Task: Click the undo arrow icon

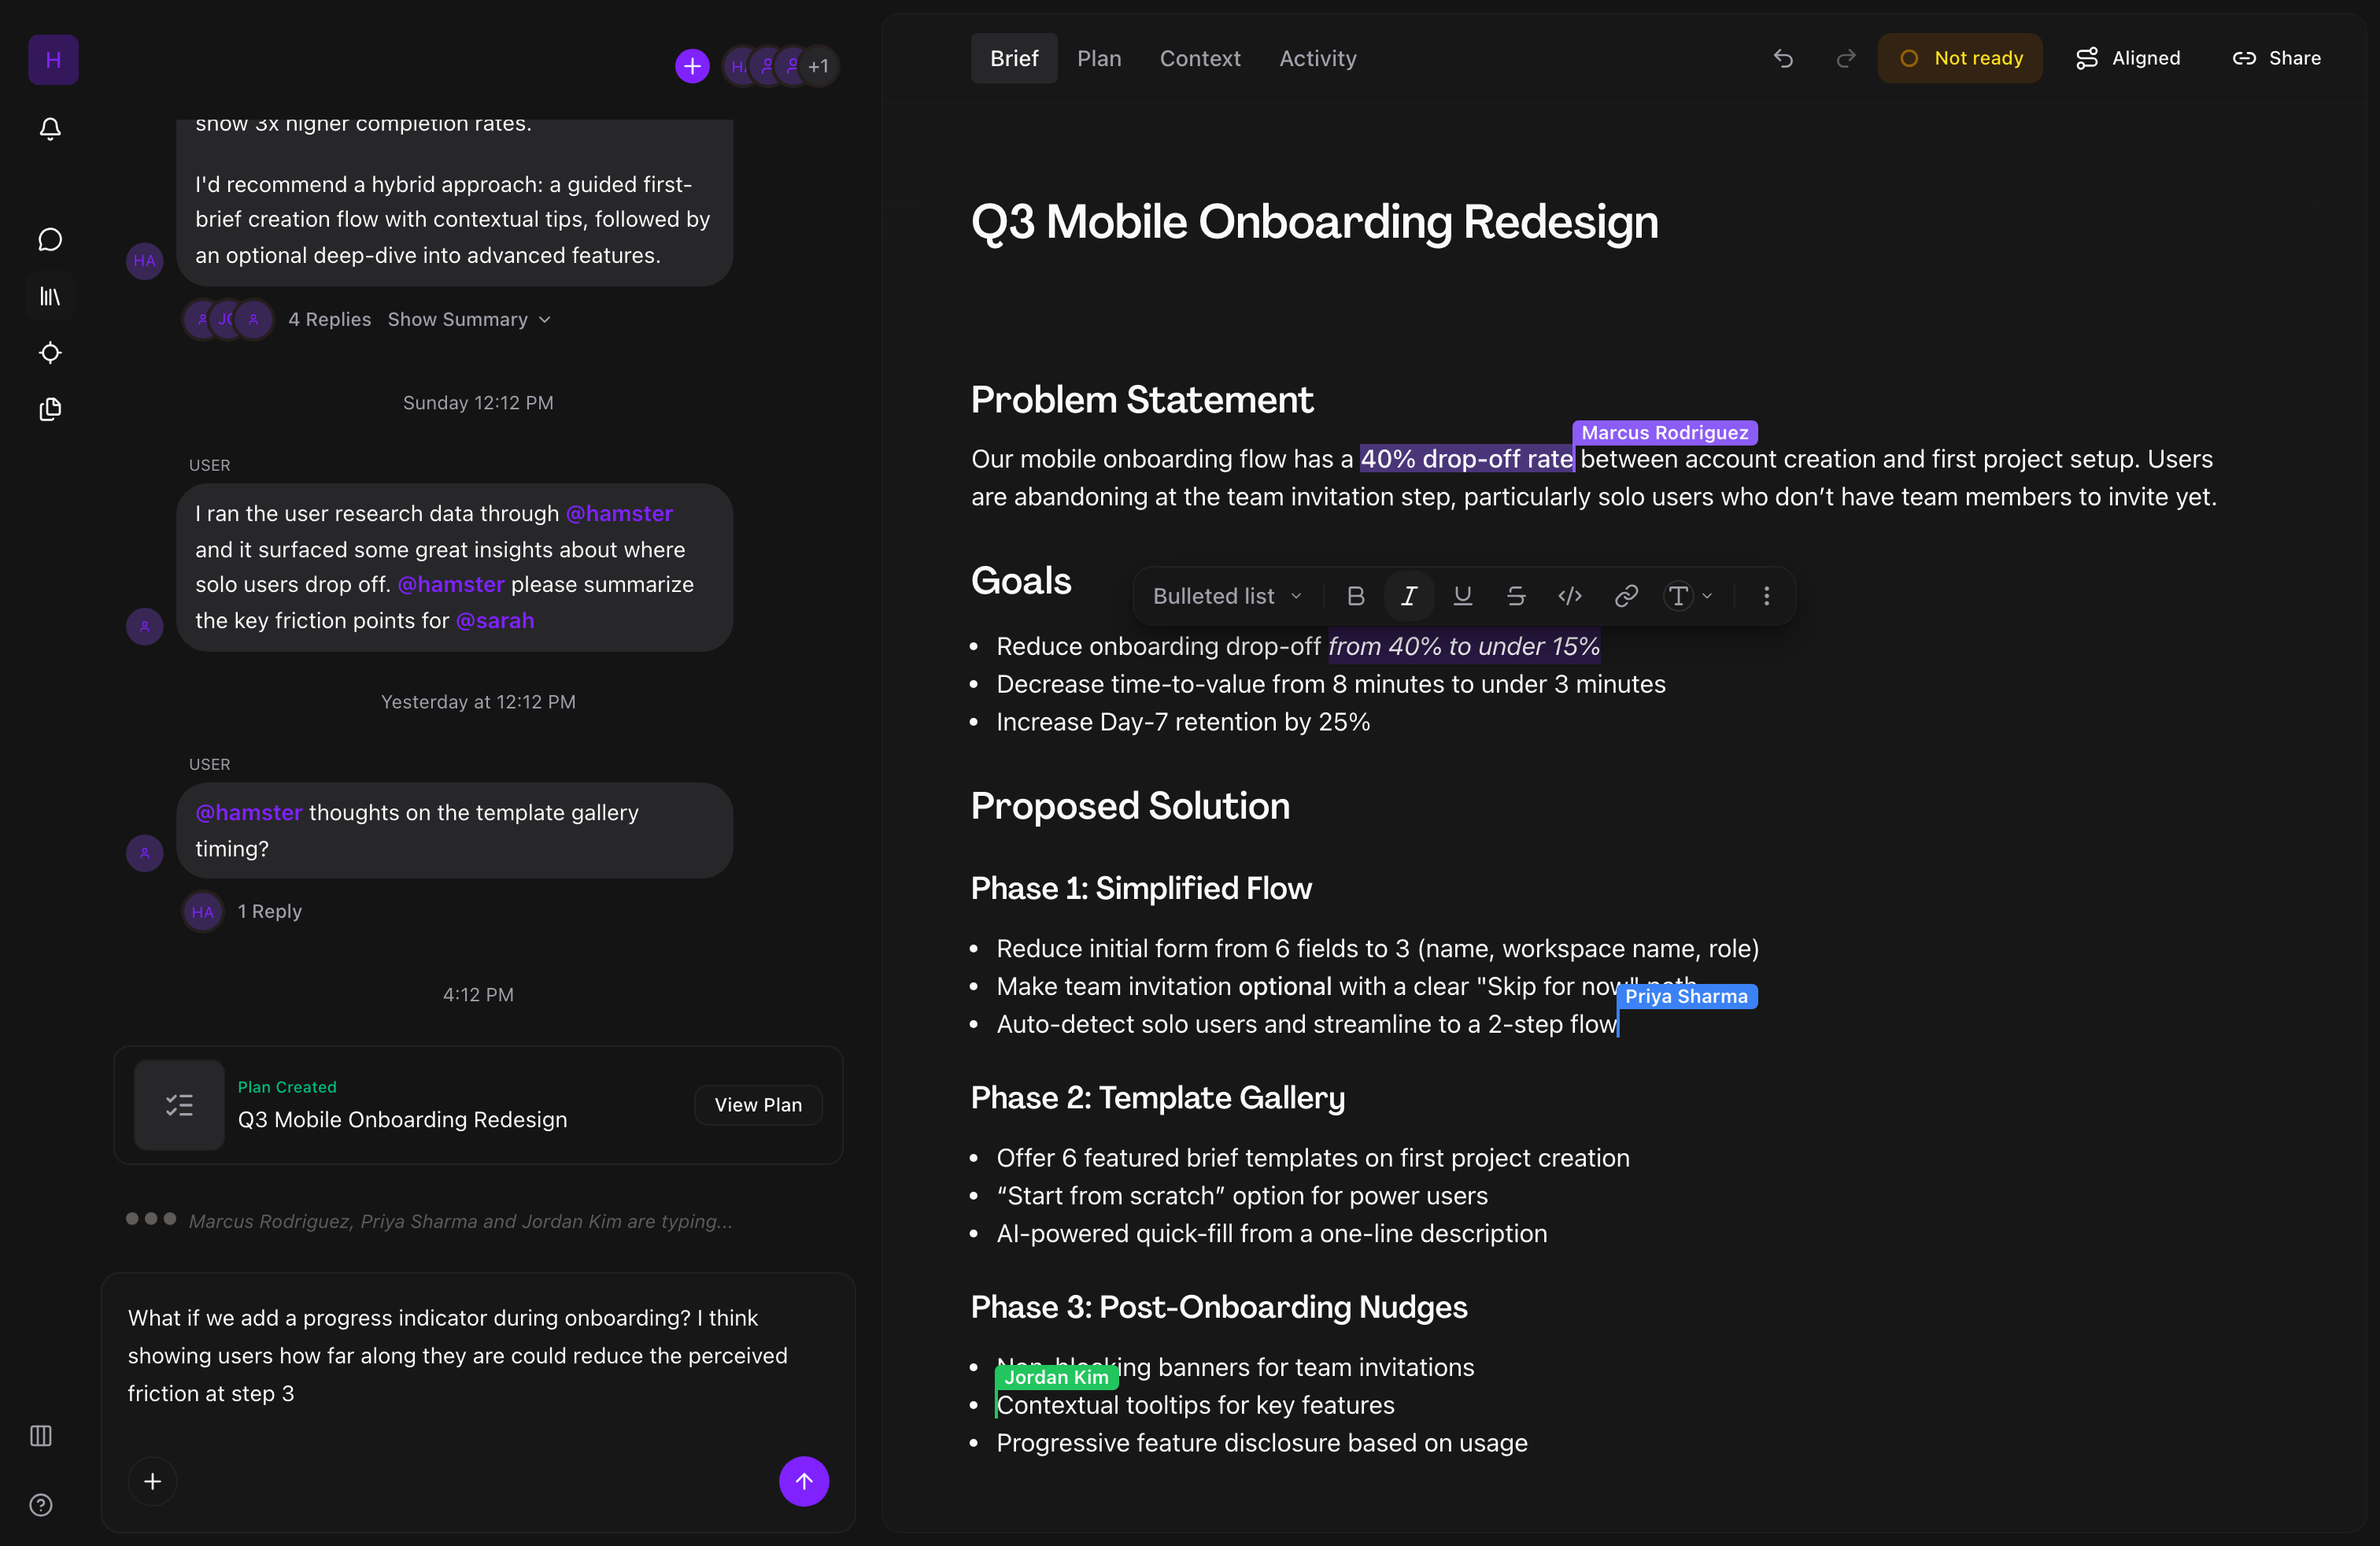Action: click(1783, 58)
